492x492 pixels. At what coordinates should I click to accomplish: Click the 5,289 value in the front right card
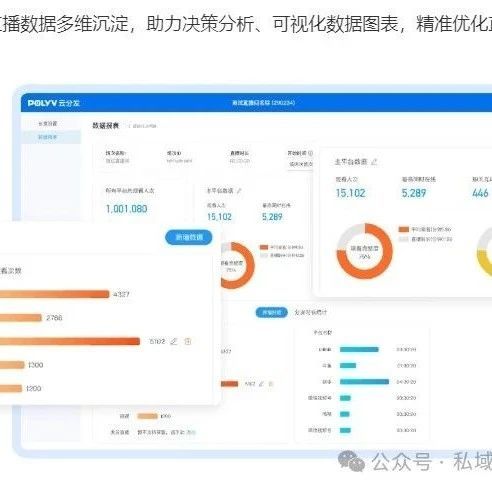[414, 193]
